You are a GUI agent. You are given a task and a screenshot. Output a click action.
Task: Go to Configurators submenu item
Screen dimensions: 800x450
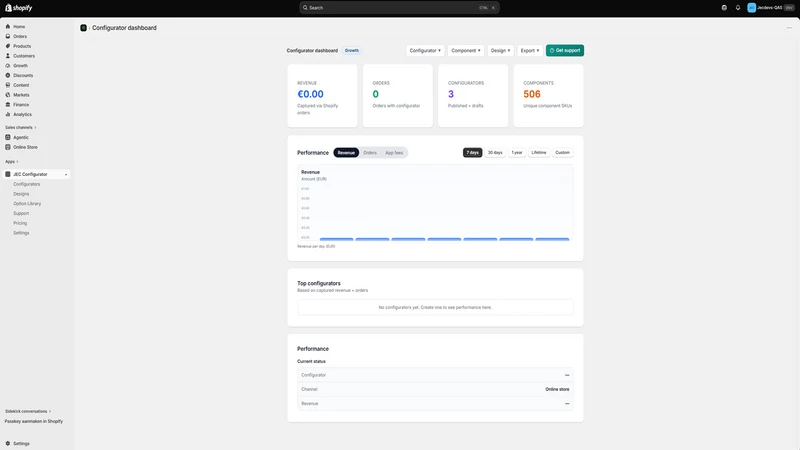pos(27,184)
